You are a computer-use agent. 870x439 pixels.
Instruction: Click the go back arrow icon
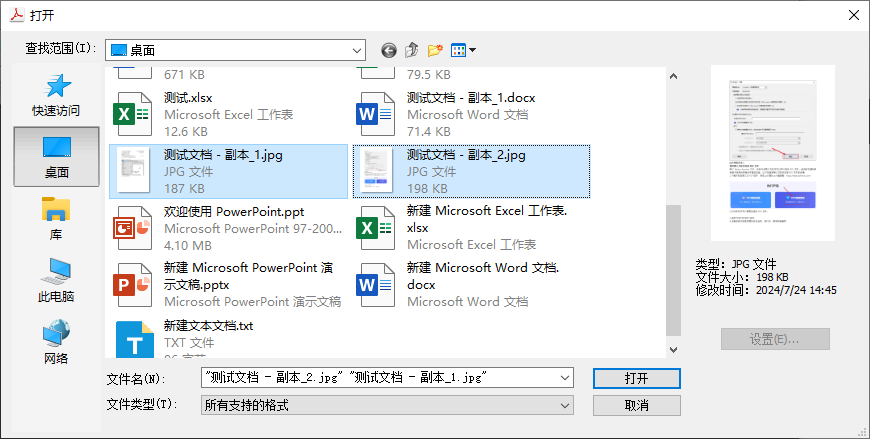click(389, 50)
